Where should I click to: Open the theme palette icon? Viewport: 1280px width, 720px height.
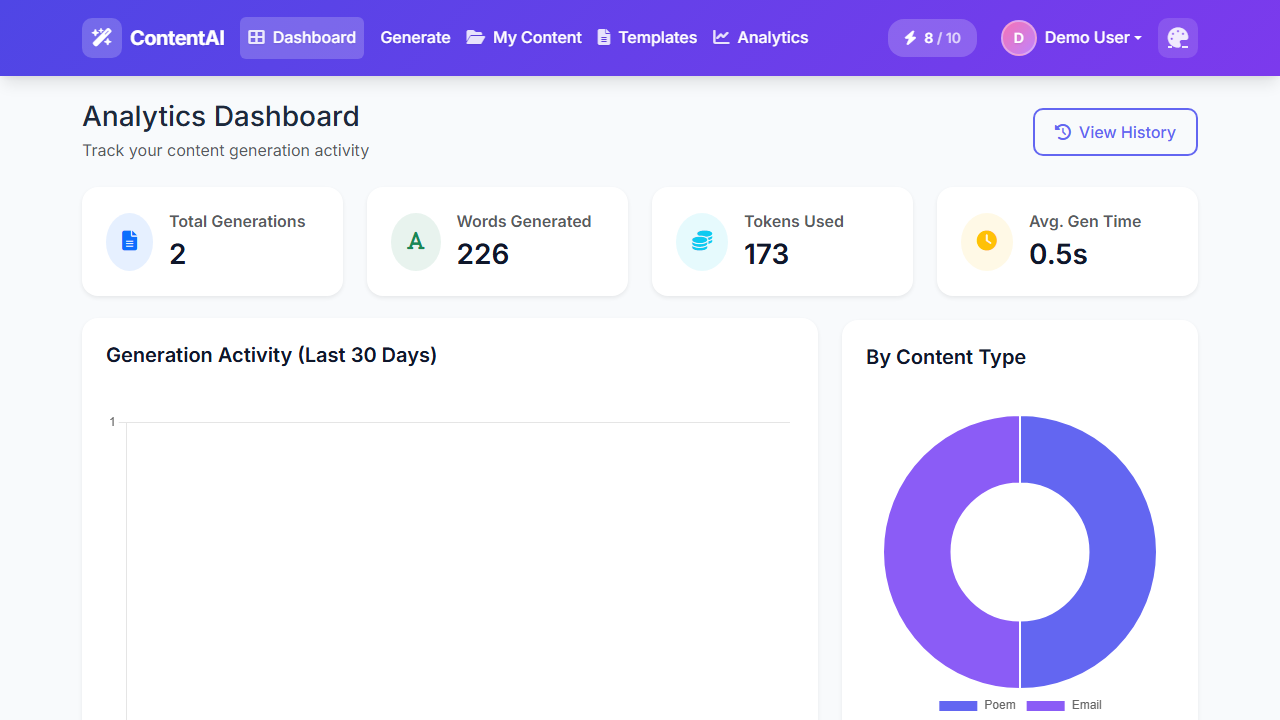click(x=1177, y=38)
